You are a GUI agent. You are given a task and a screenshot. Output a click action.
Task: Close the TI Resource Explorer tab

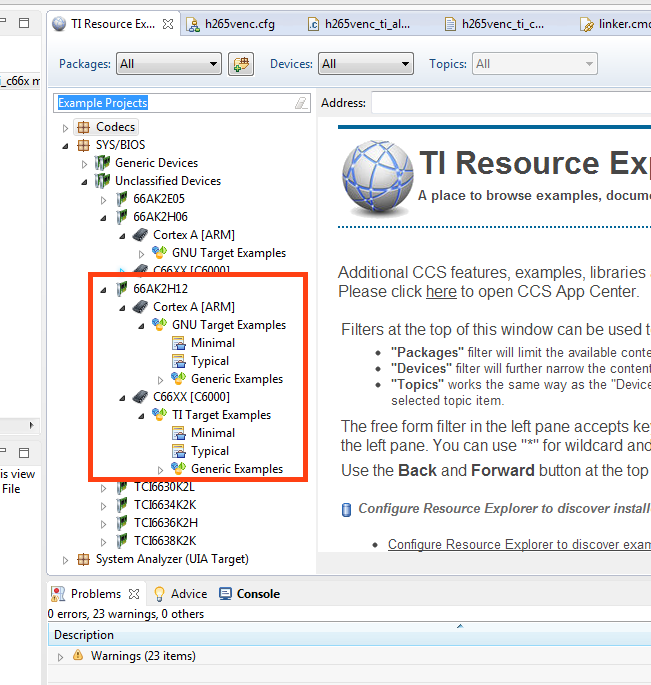point(168,24)
